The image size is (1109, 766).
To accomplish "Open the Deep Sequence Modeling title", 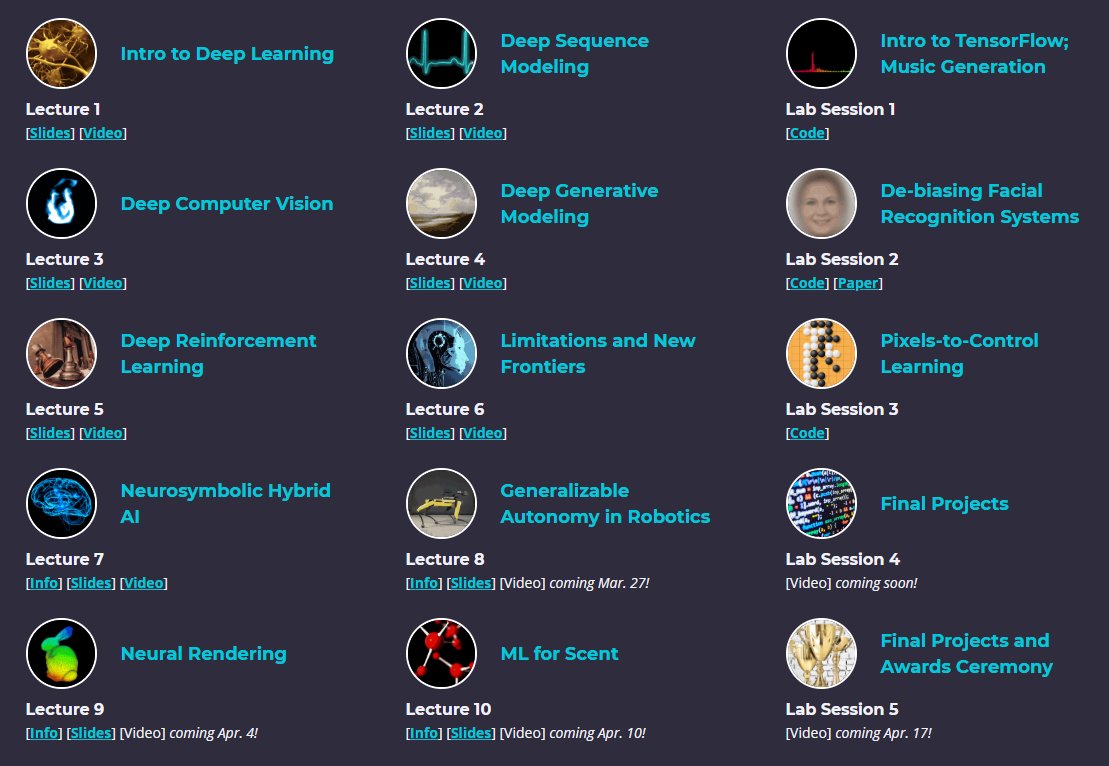I will pos(574,54).
